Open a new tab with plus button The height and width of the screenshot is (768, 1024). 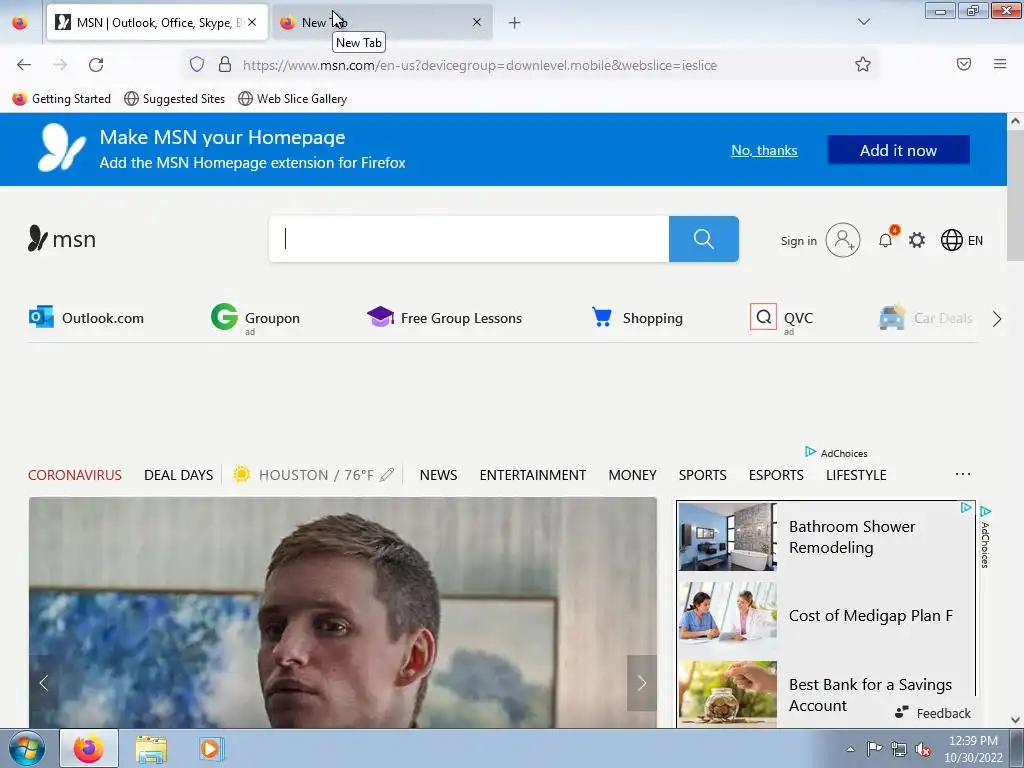(x=515, y=23)
